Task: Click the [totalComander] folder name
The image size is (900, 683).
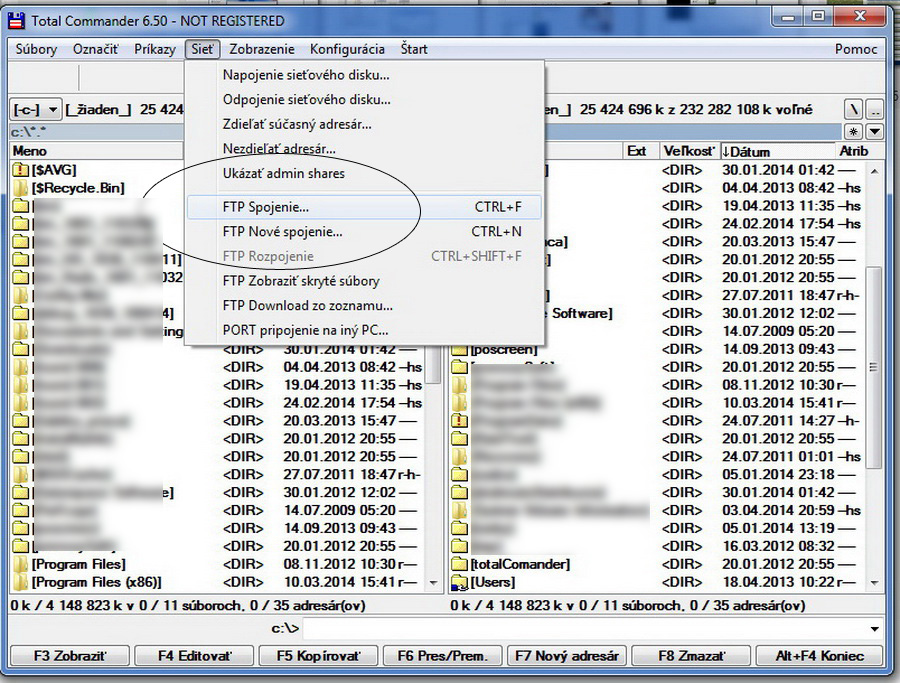Action: pos(520,564)
